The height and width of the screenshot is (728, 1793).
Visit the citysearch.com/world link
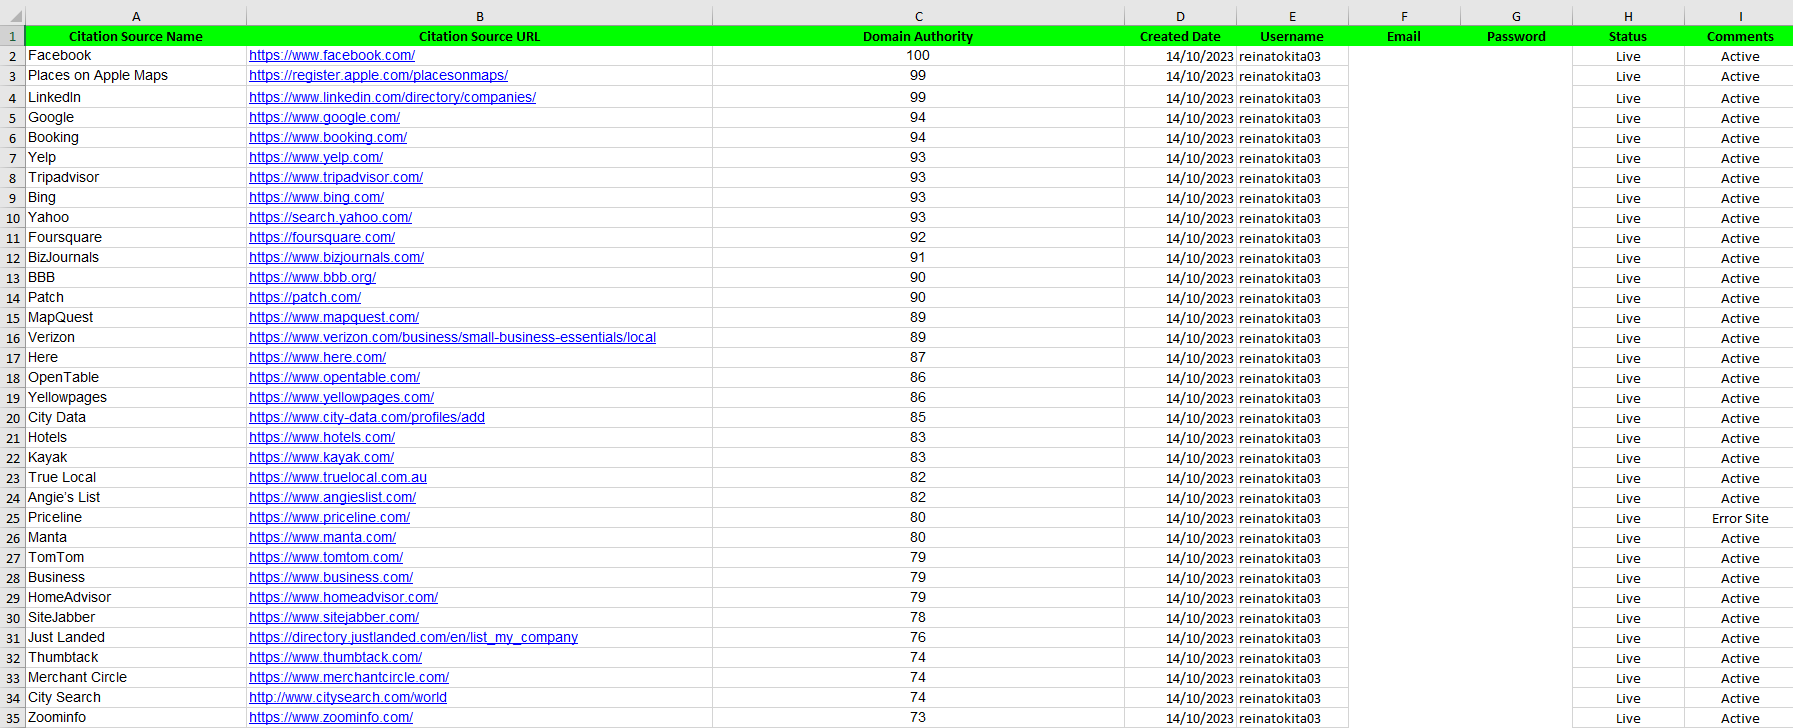coord(348,698)
